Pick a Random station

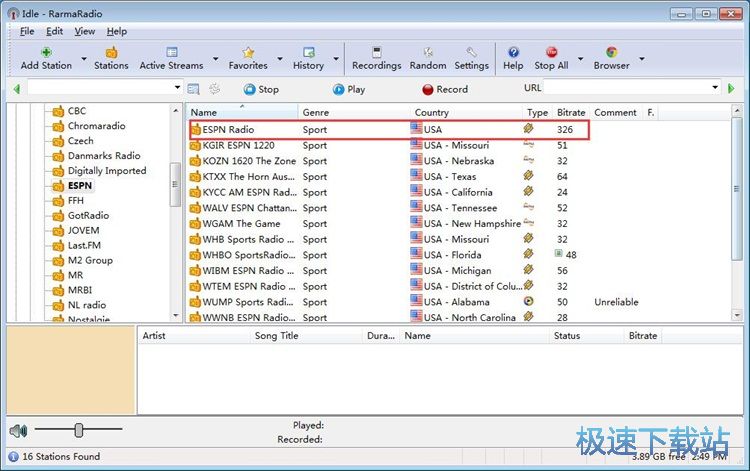[x=428, y=58]
